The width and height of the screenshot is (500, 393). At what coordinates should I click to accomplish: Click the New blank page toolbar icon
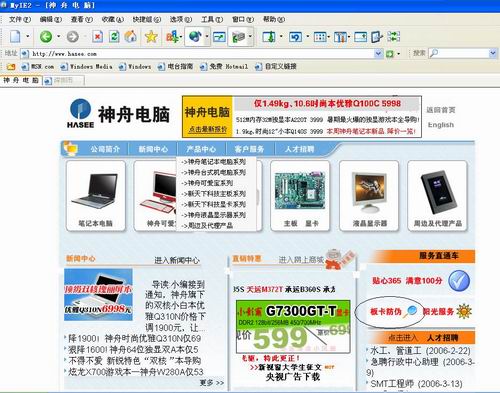tap(15, 36)
